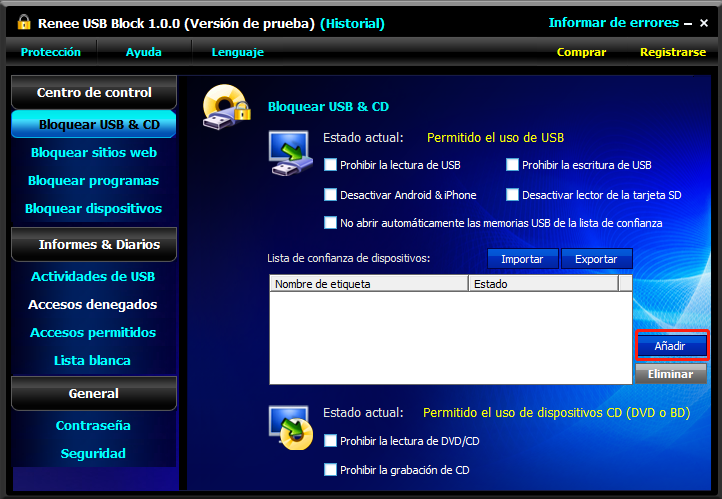Toggle Desactivar Android & iPhone
Screen dimensions: 722x499
point(331,195)
